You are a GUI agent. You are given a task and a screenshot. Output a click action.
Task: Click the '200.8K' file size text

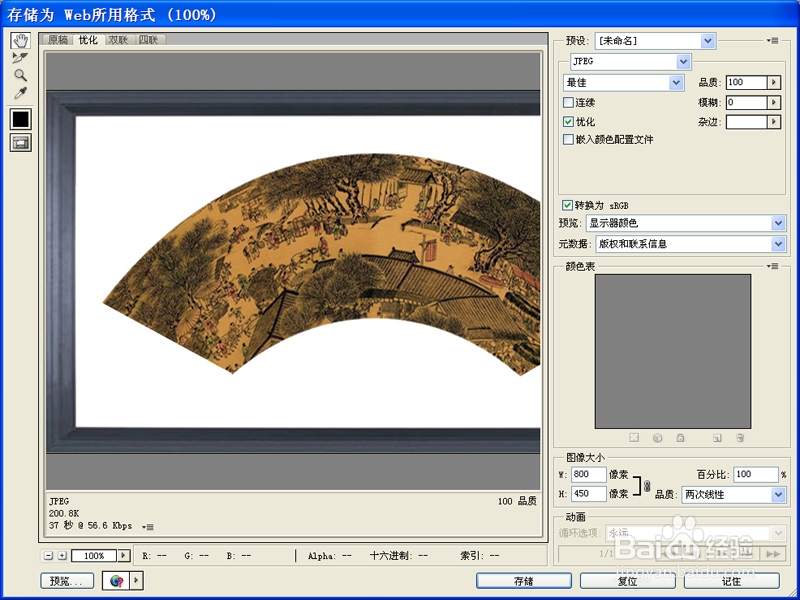coord(64,513)
